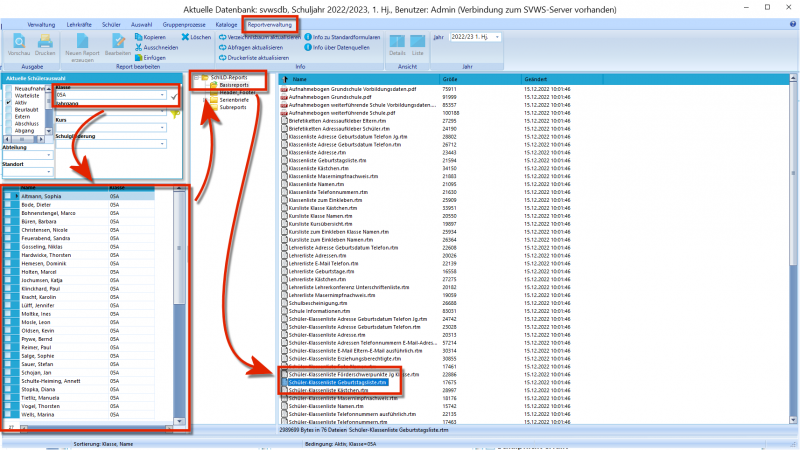Check the box for Altmann, Sophia
Screen dimensions: 800x450
(x=8, y=196)
